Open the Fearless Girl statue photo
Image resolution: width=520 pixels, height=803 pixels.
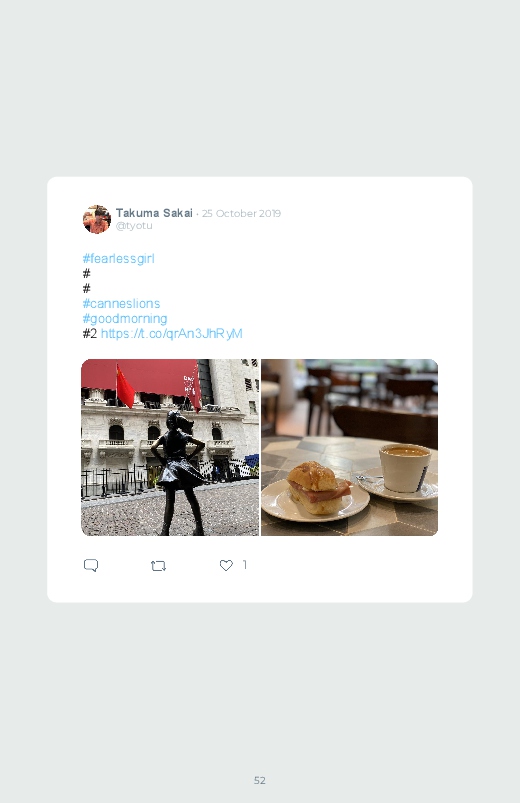pyautogui.click(x=170, y=448)
